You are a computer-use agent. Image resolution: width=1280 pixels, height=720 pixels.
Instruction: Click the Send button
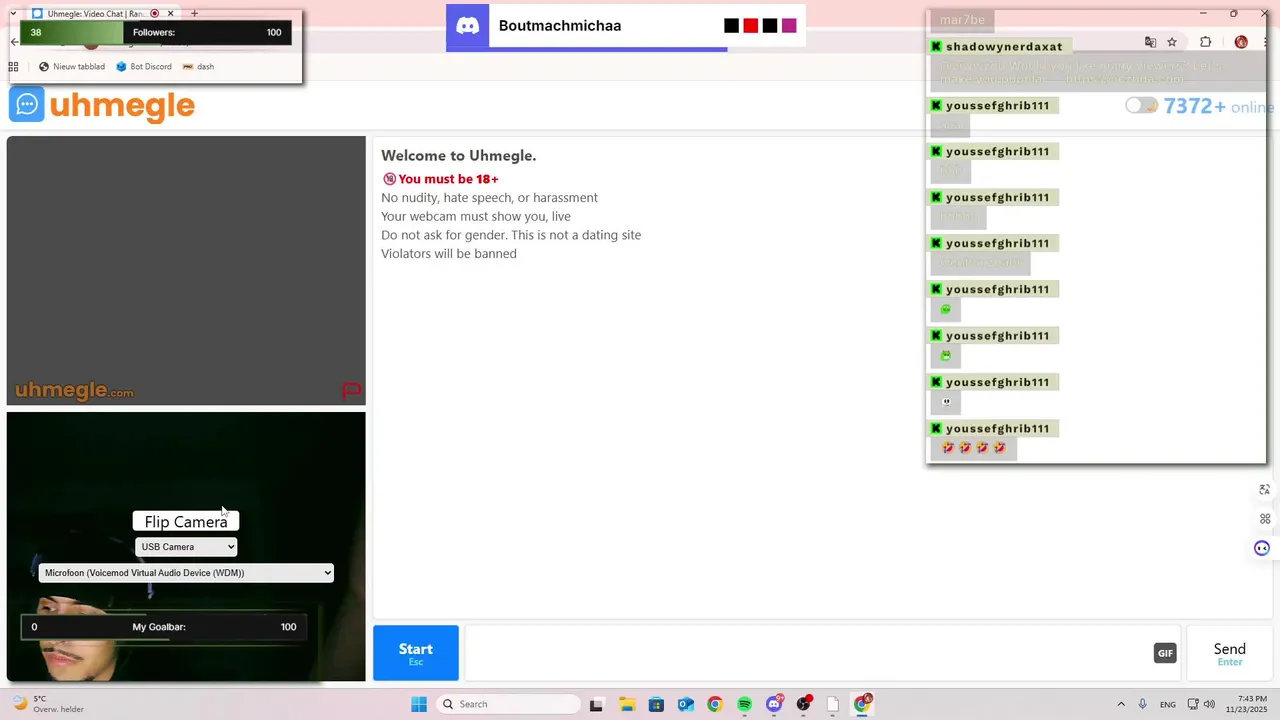click(1229, 653)
